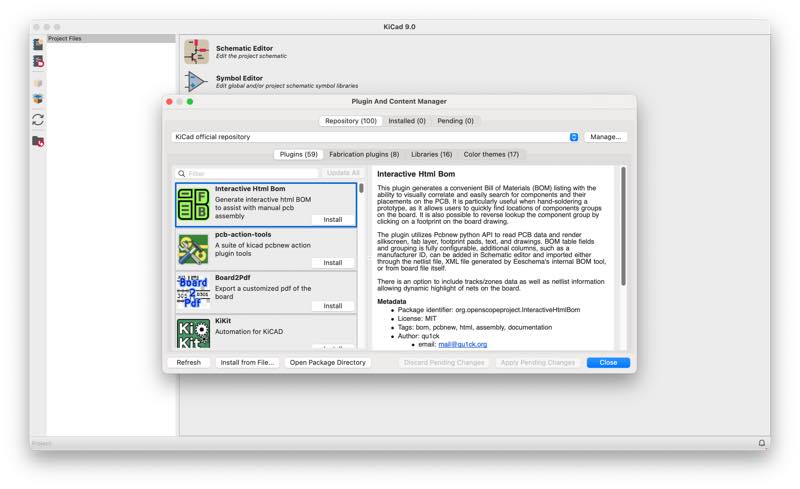Click the Update All button
The width and height of the screenshot is (800, 489).
point(343,173)
